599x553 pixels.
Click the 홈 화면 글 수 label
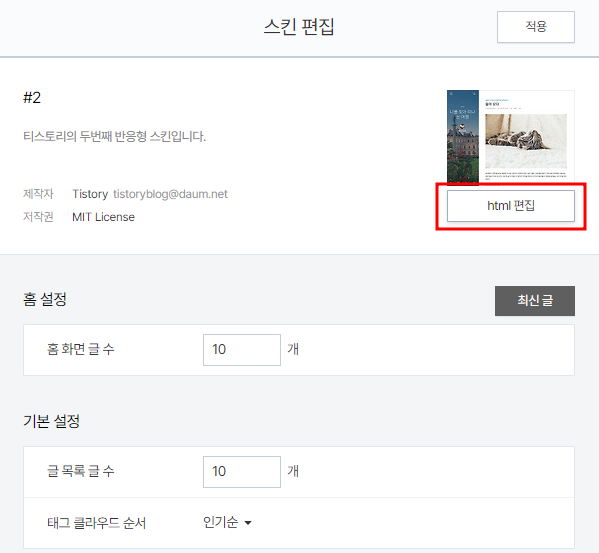pyautogui.click(x=81, y=349)
